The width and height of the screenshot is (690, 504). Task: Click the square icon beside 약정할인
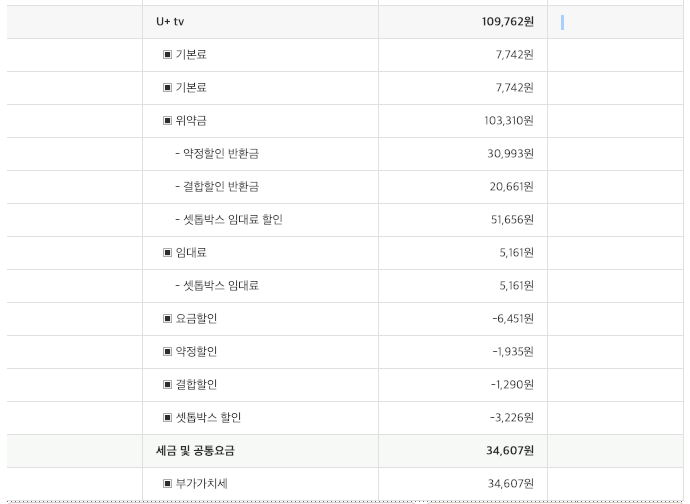point(167,352)
